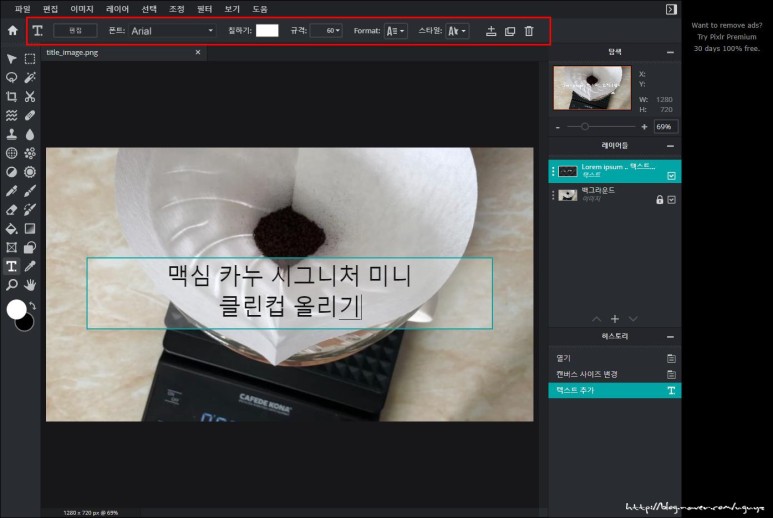Select the Paint Bucket fill tool
This screenshot has width=773, height=518.
tap(11, 229)
